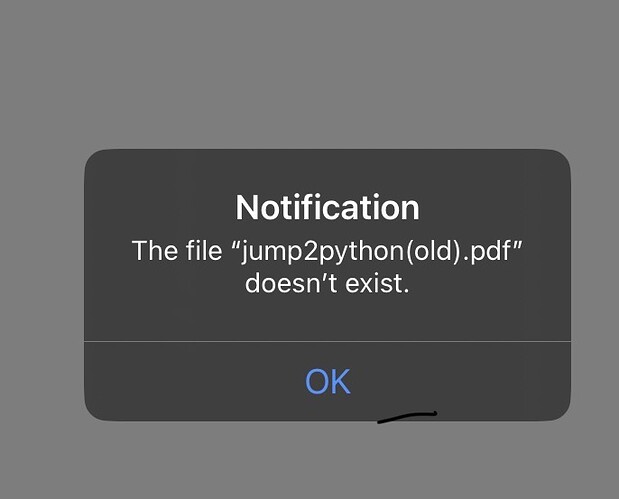
Task: Click empty dialog area below the message
Action: (328, 318)
